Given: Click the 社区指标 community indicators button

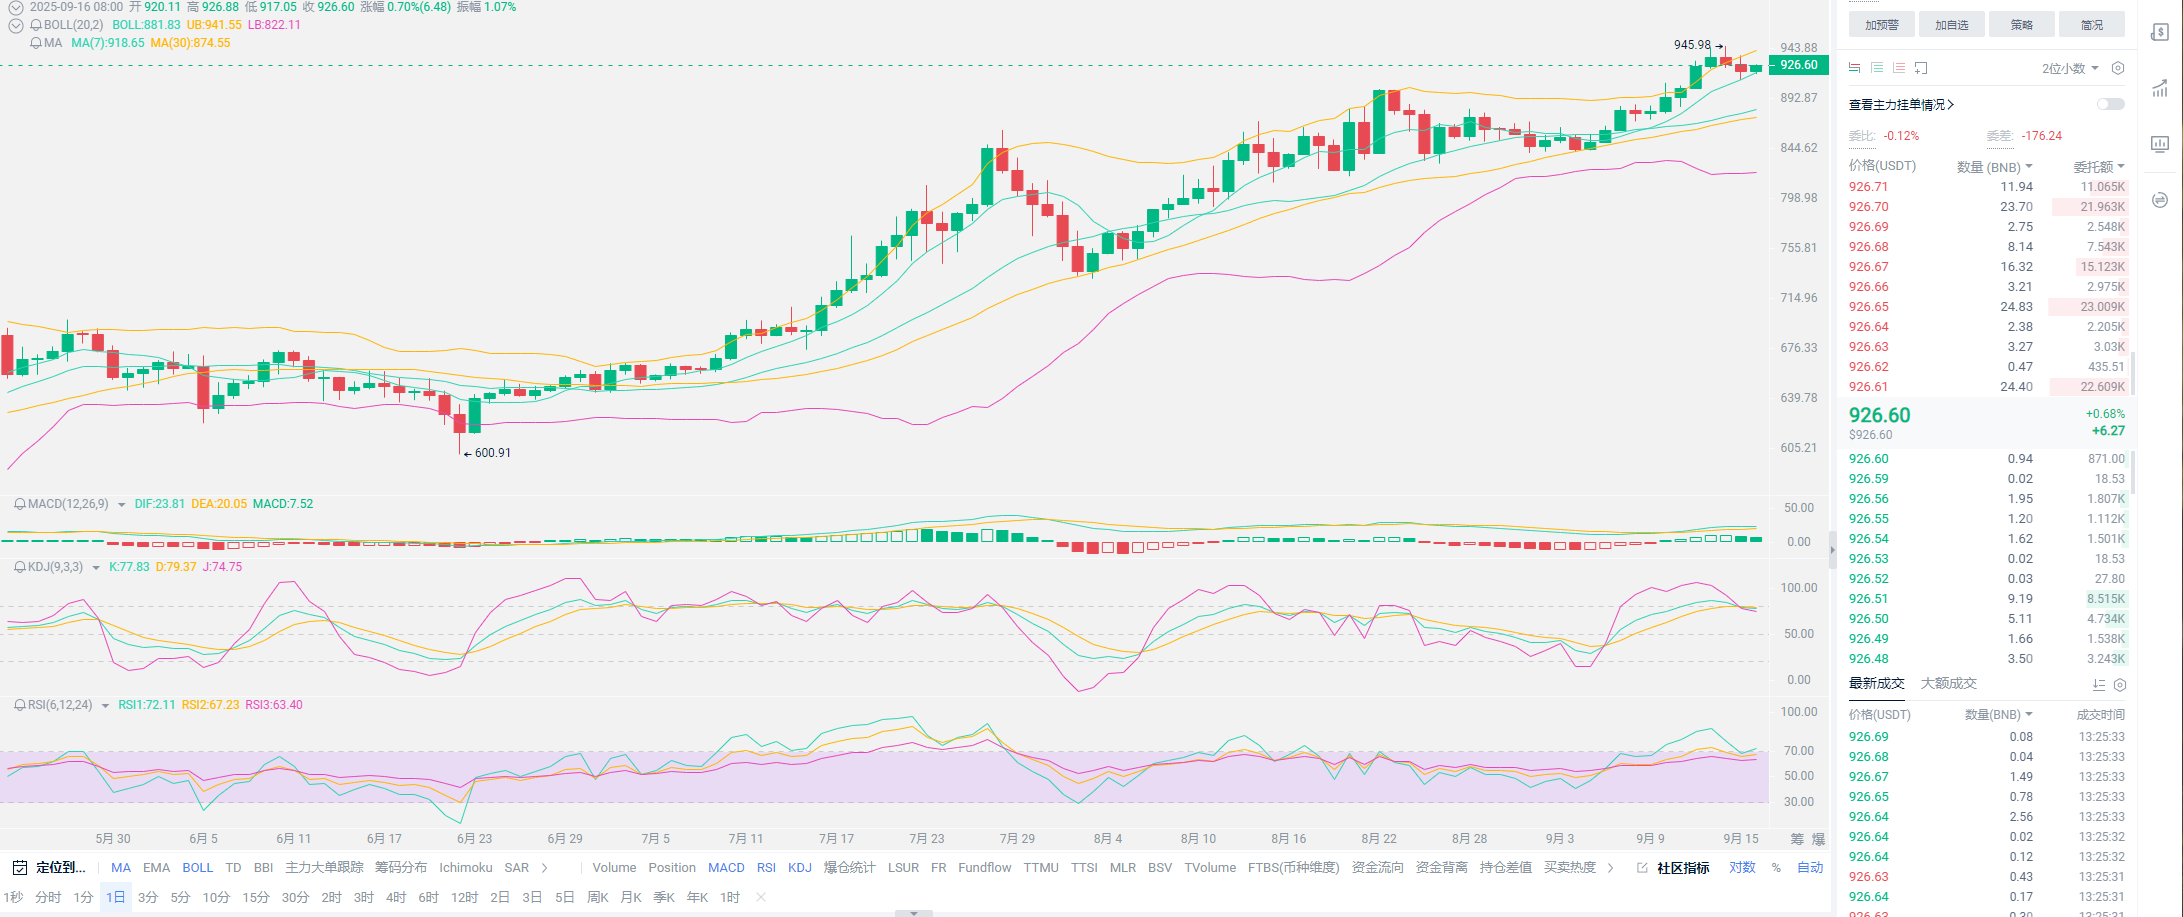Looking at the screenshot, I should tap(1683, 868).
